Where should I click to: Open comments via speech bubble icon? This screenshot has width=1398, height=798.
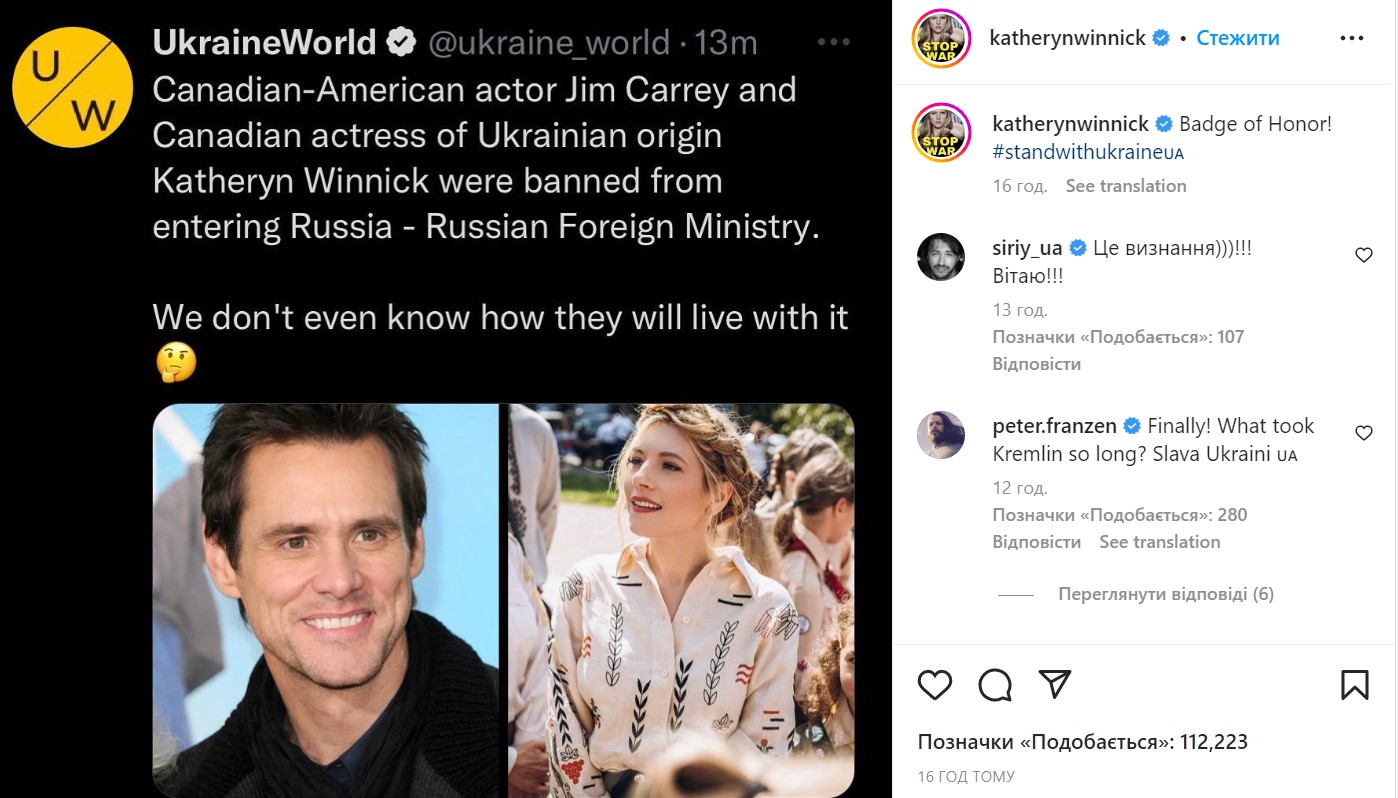(x=995, y=685)
